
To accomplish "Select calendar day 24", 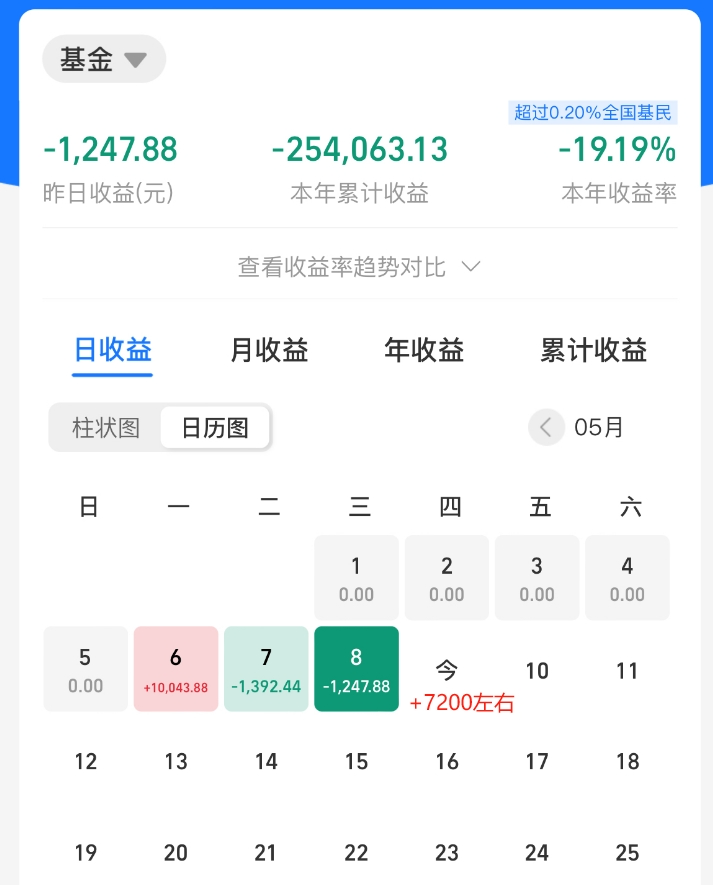I will (537, 852).
